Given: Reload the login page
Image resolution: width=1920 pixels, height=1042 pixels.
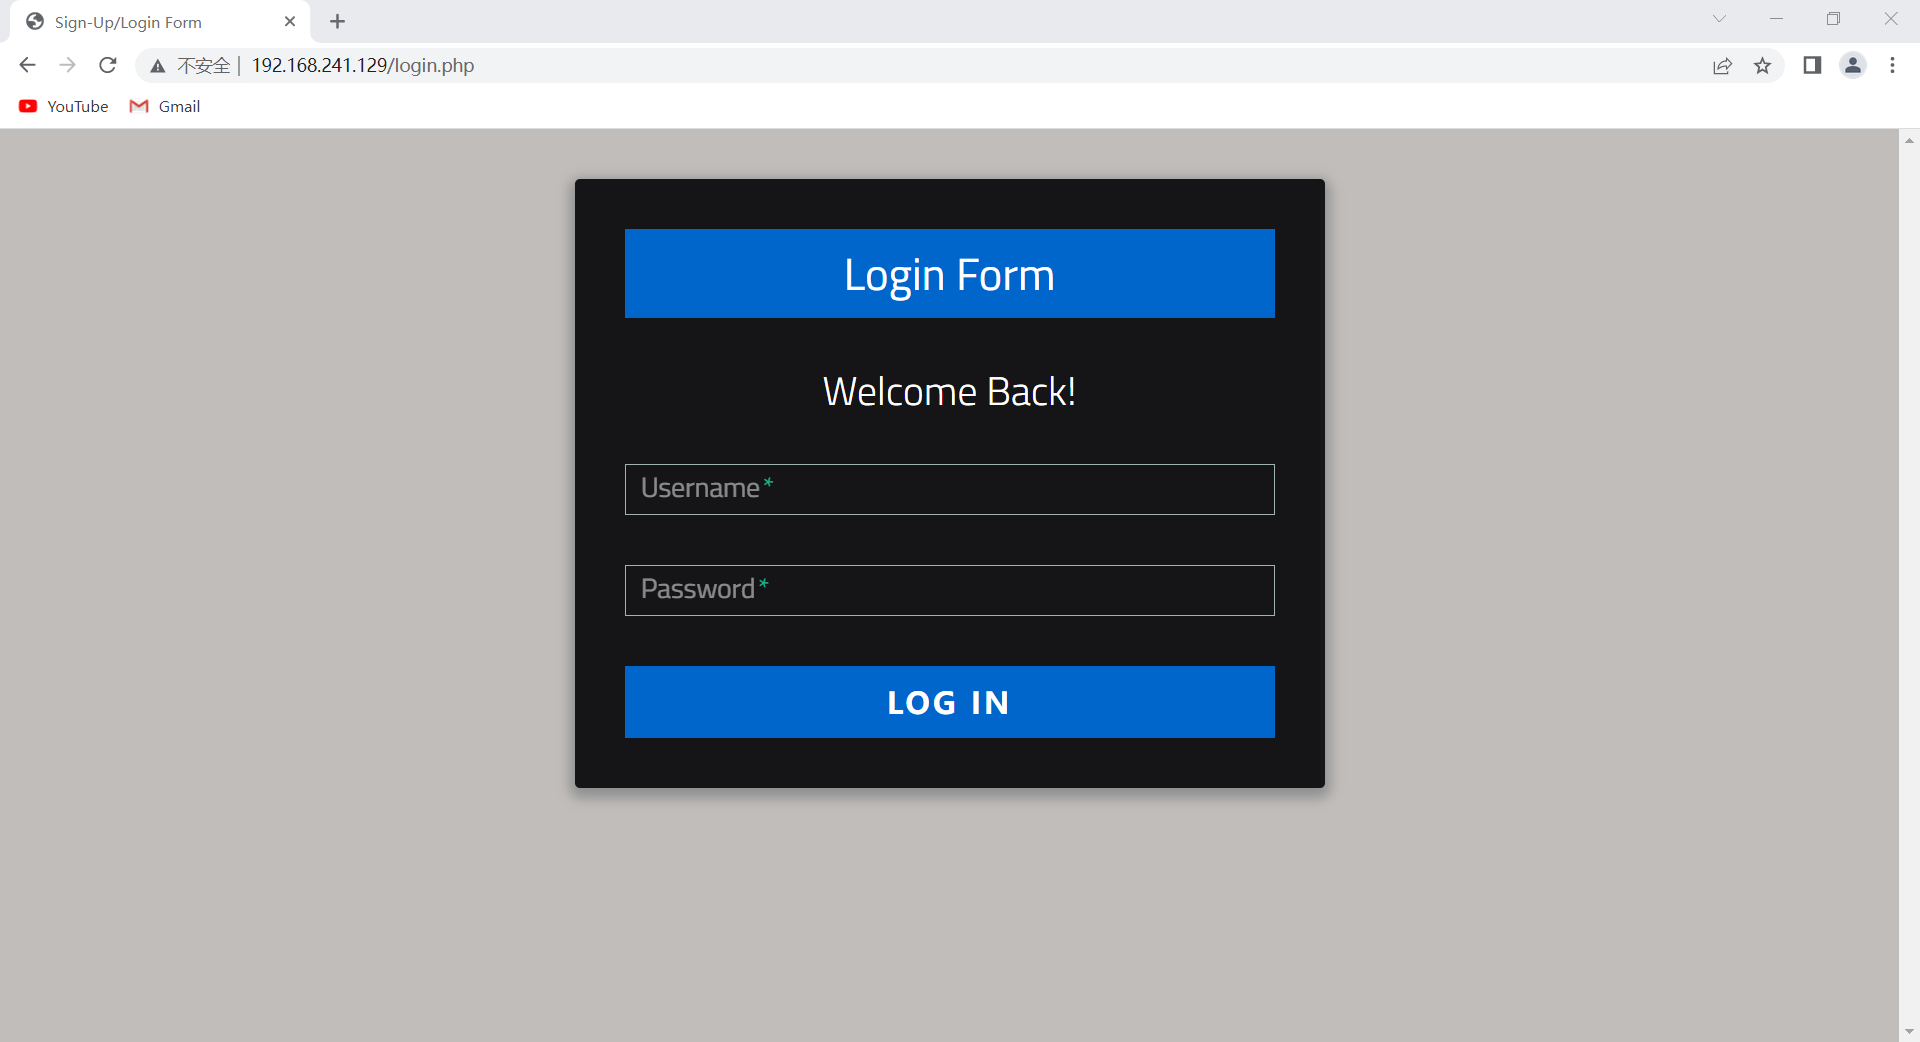Looking at the screenshot, I should tap(108, 65).
